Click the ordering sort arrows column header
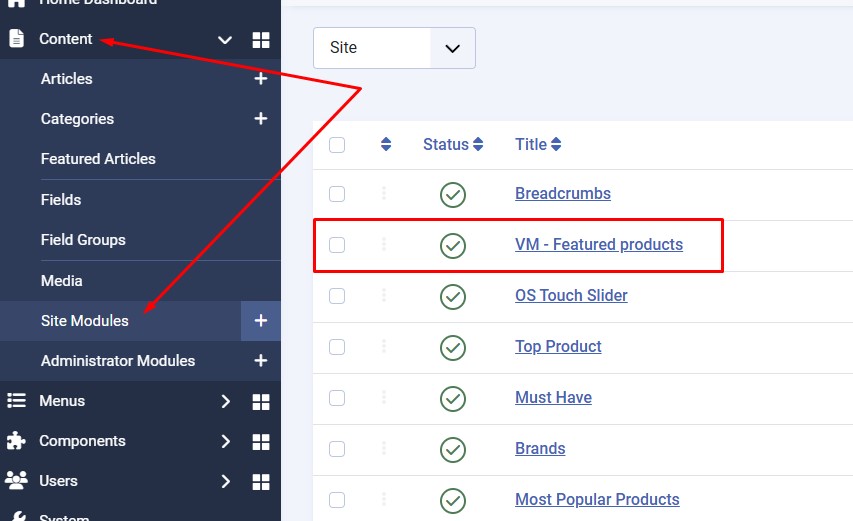 386,145
